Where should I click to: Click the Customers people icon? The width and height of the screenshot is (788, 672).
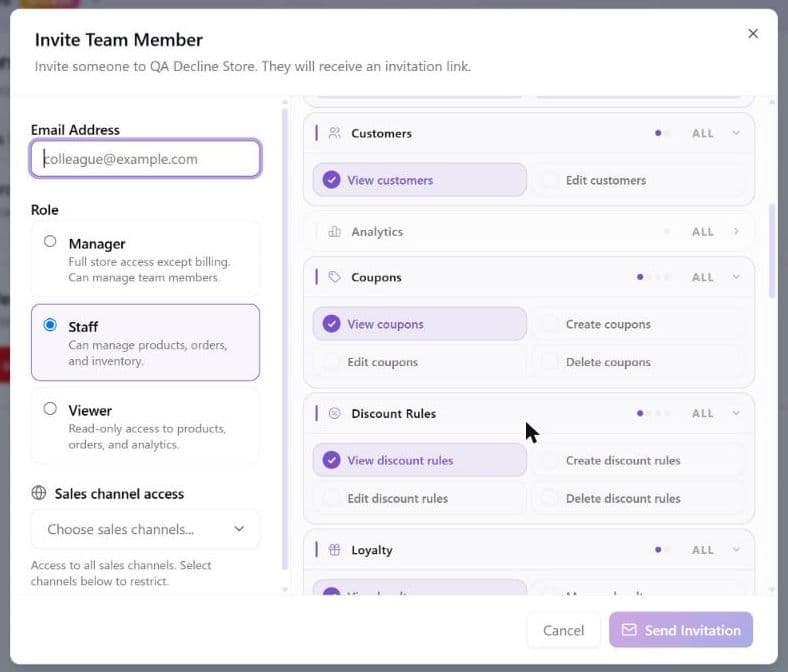coord(334,133)
